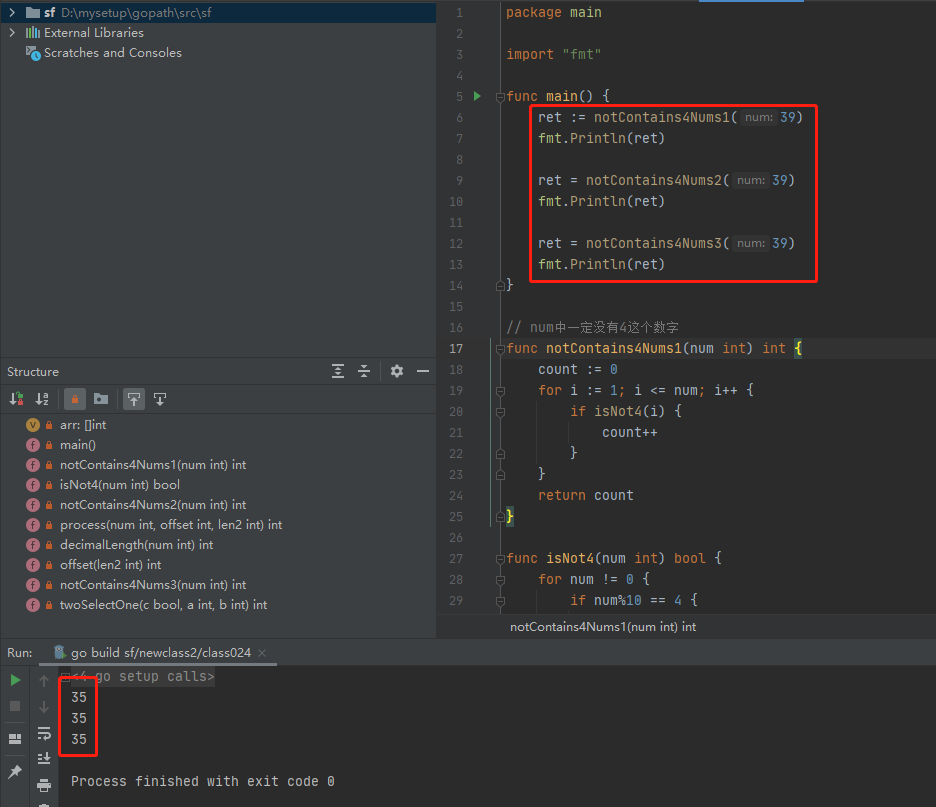Open Structure panel settings gear
This screenshot has height=807, width=936.
(396, 371)
